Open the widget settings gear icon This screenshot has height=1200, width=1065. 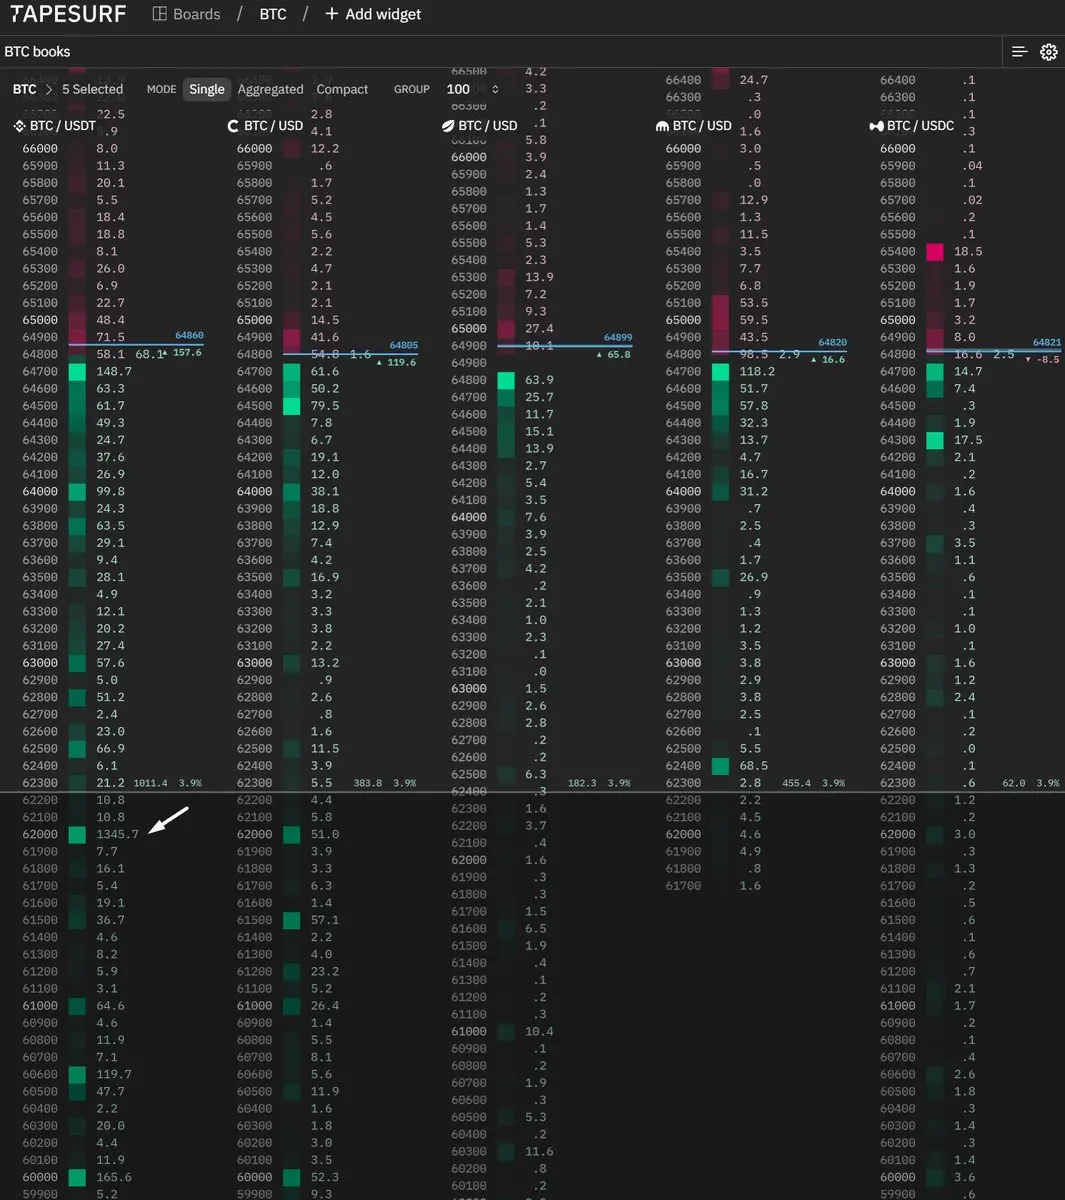coord(1048,52)
